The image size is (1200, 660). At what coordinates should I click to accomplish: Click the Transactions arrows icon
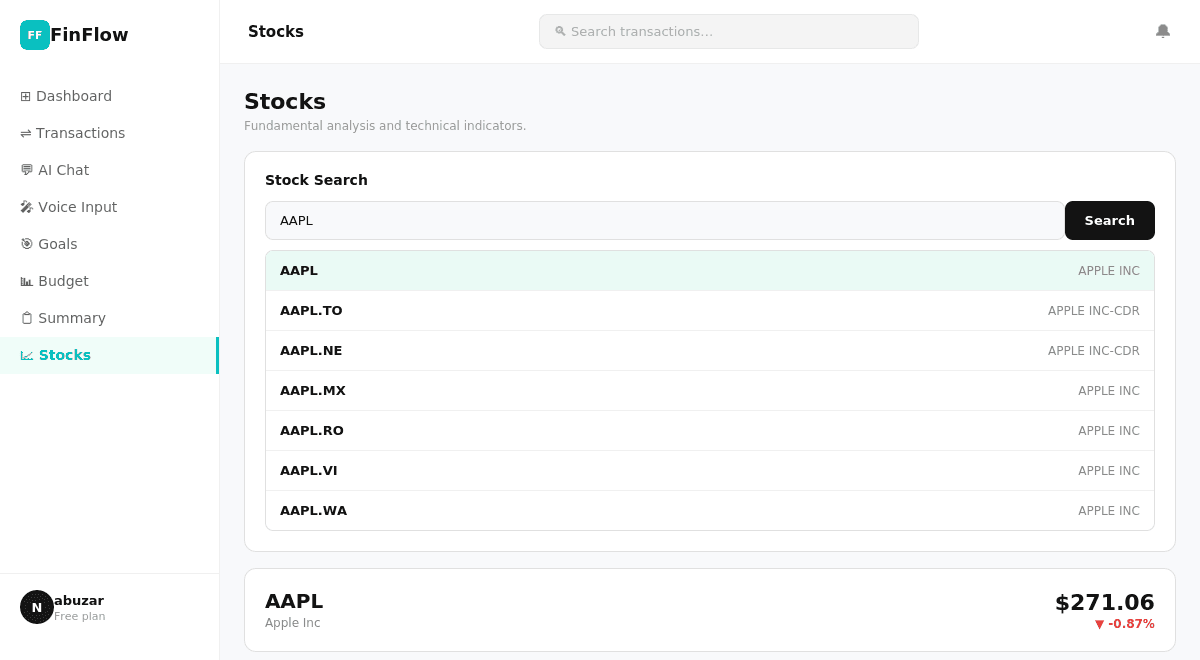[26, 133]
